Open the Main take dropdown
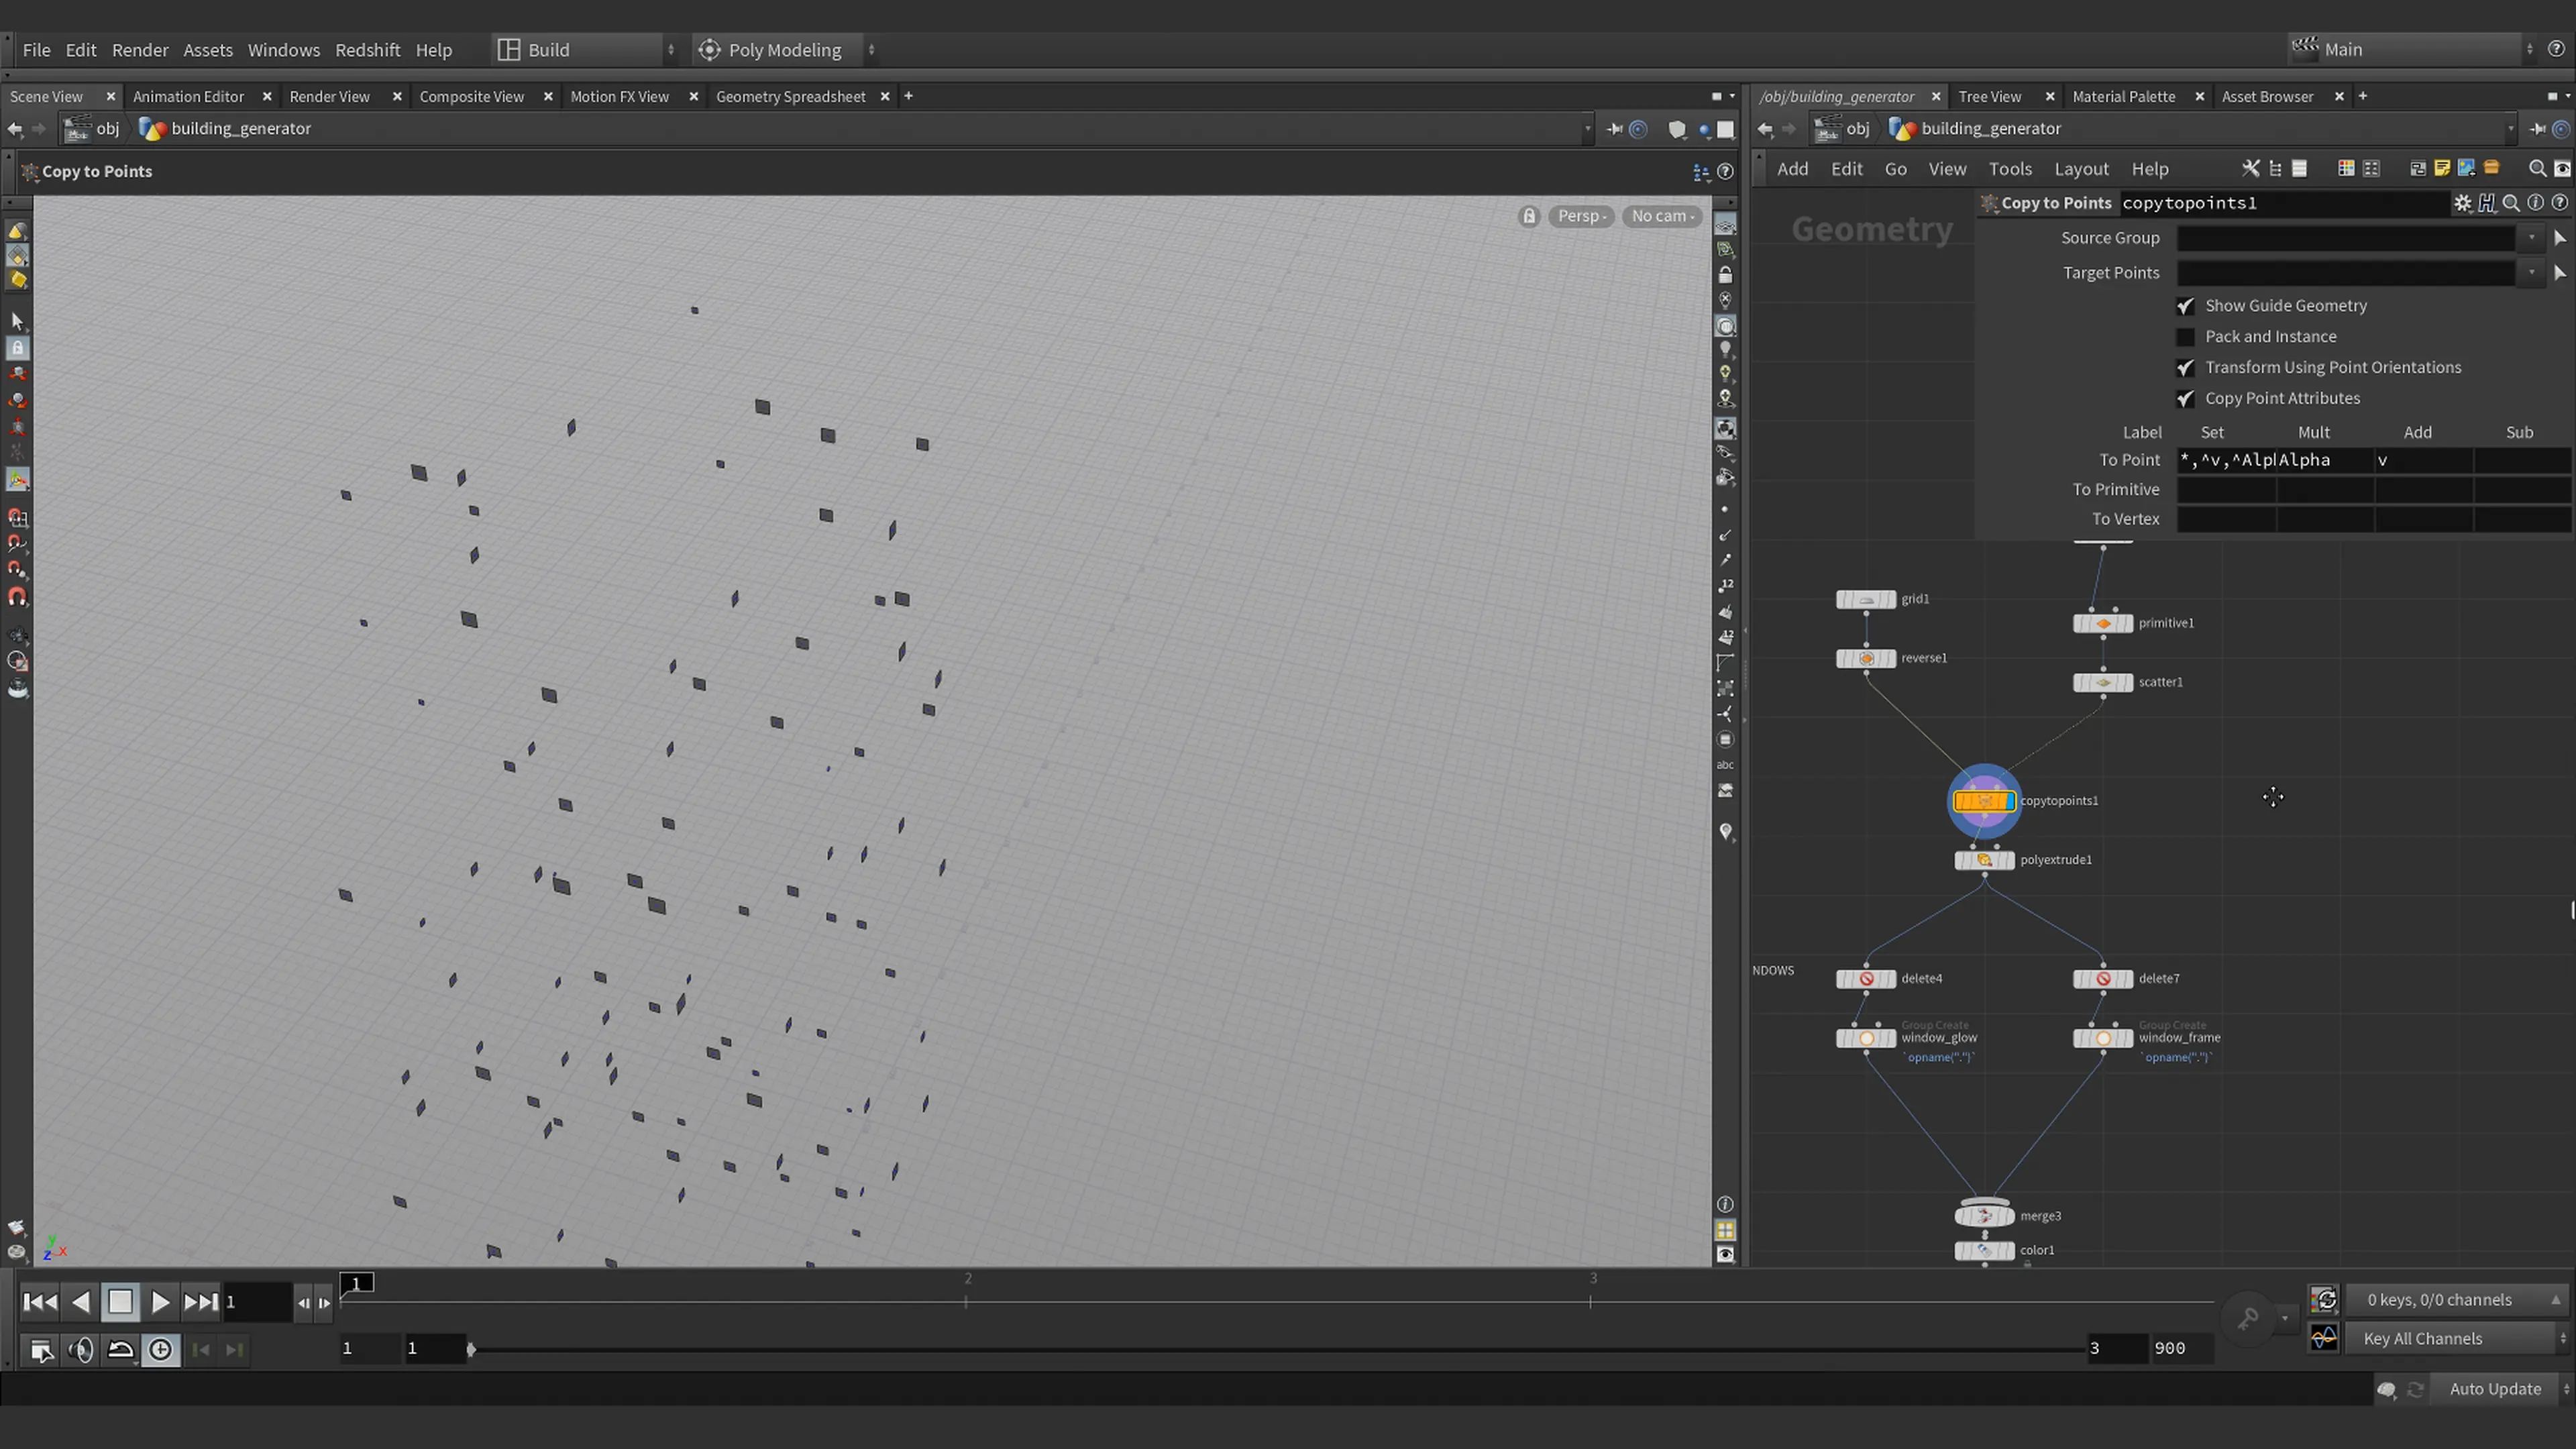This screenshot has width=2576, height=1449. click(x=2411, y=49)
